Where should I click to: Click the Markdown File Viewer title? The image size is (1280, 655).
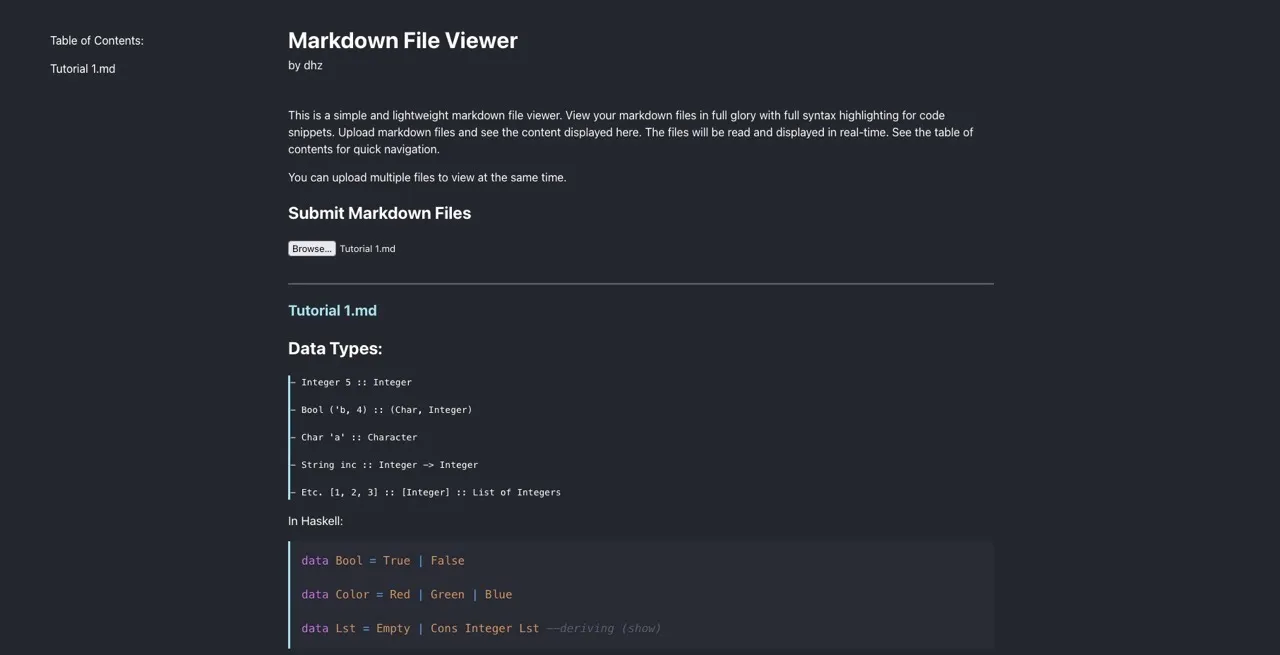point(402,41)
